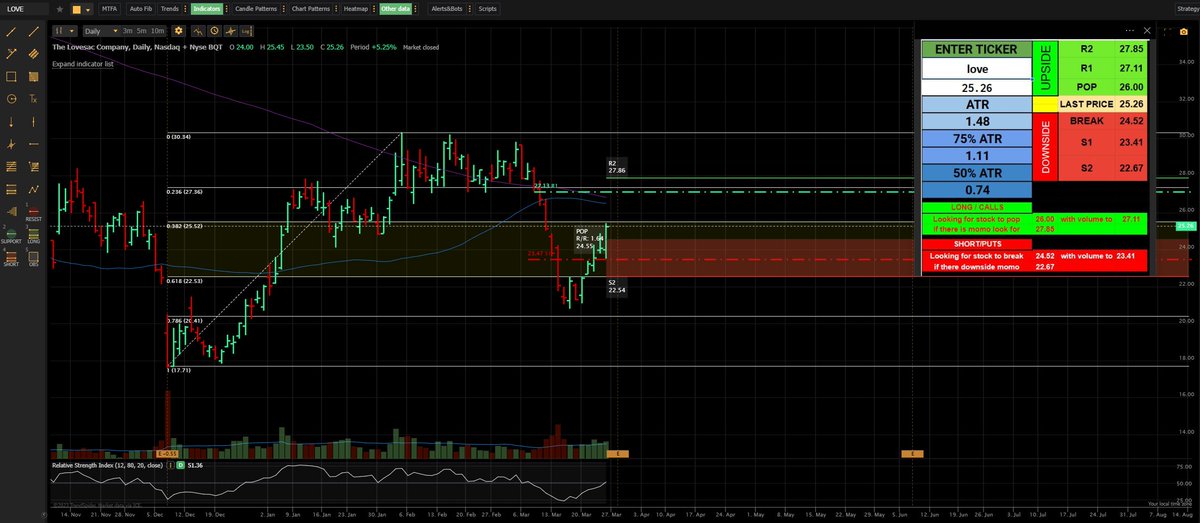
Task: Toggle the MTFA feature
Action: point(109,9)
